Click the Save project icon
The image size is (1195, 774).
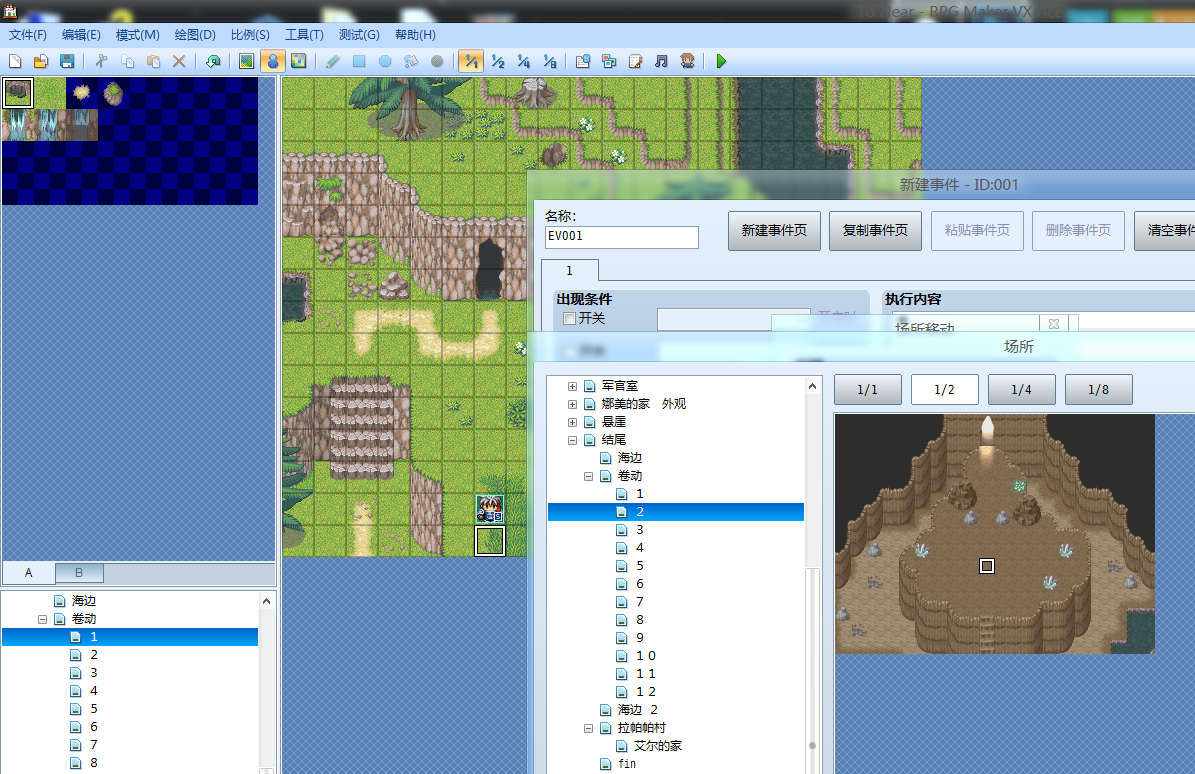[x=67, y=61]
